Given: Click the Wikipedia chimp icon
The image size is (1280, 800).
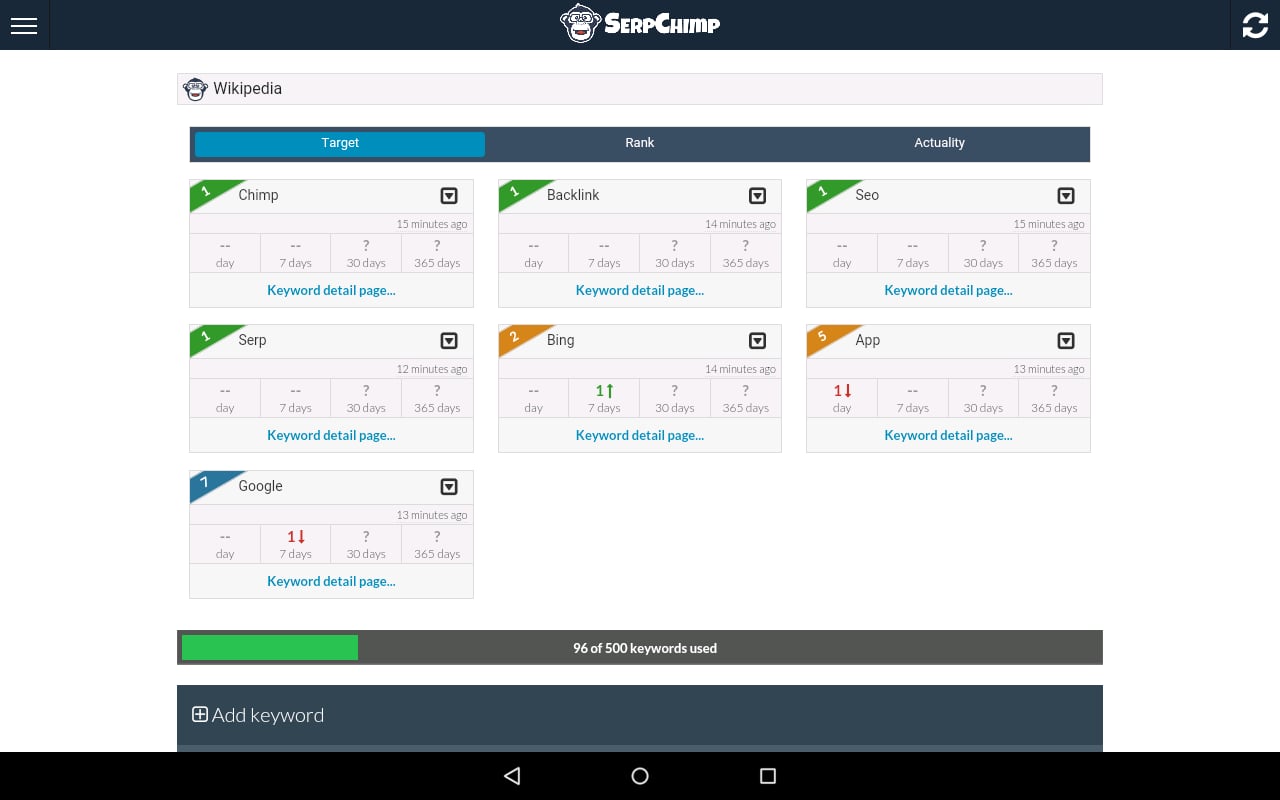Looking at the screenshot, I should (196, 89).
